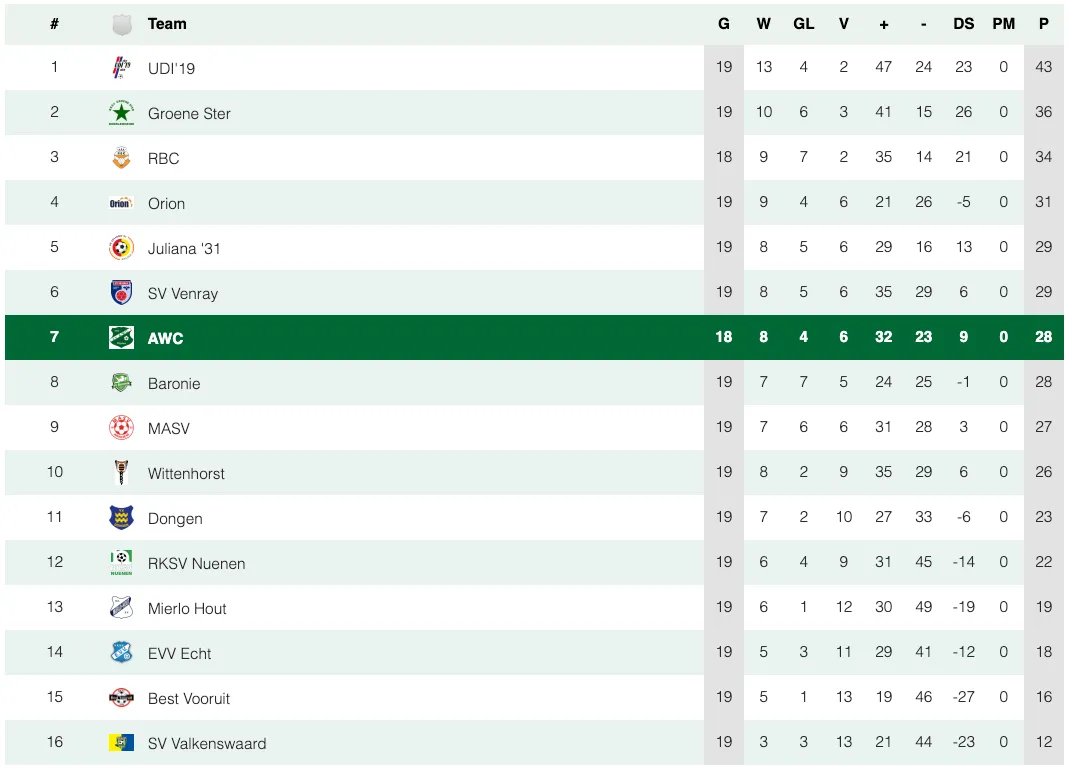Open the Mierlo Hout team link
The image size is (1068, 770).
187,608
